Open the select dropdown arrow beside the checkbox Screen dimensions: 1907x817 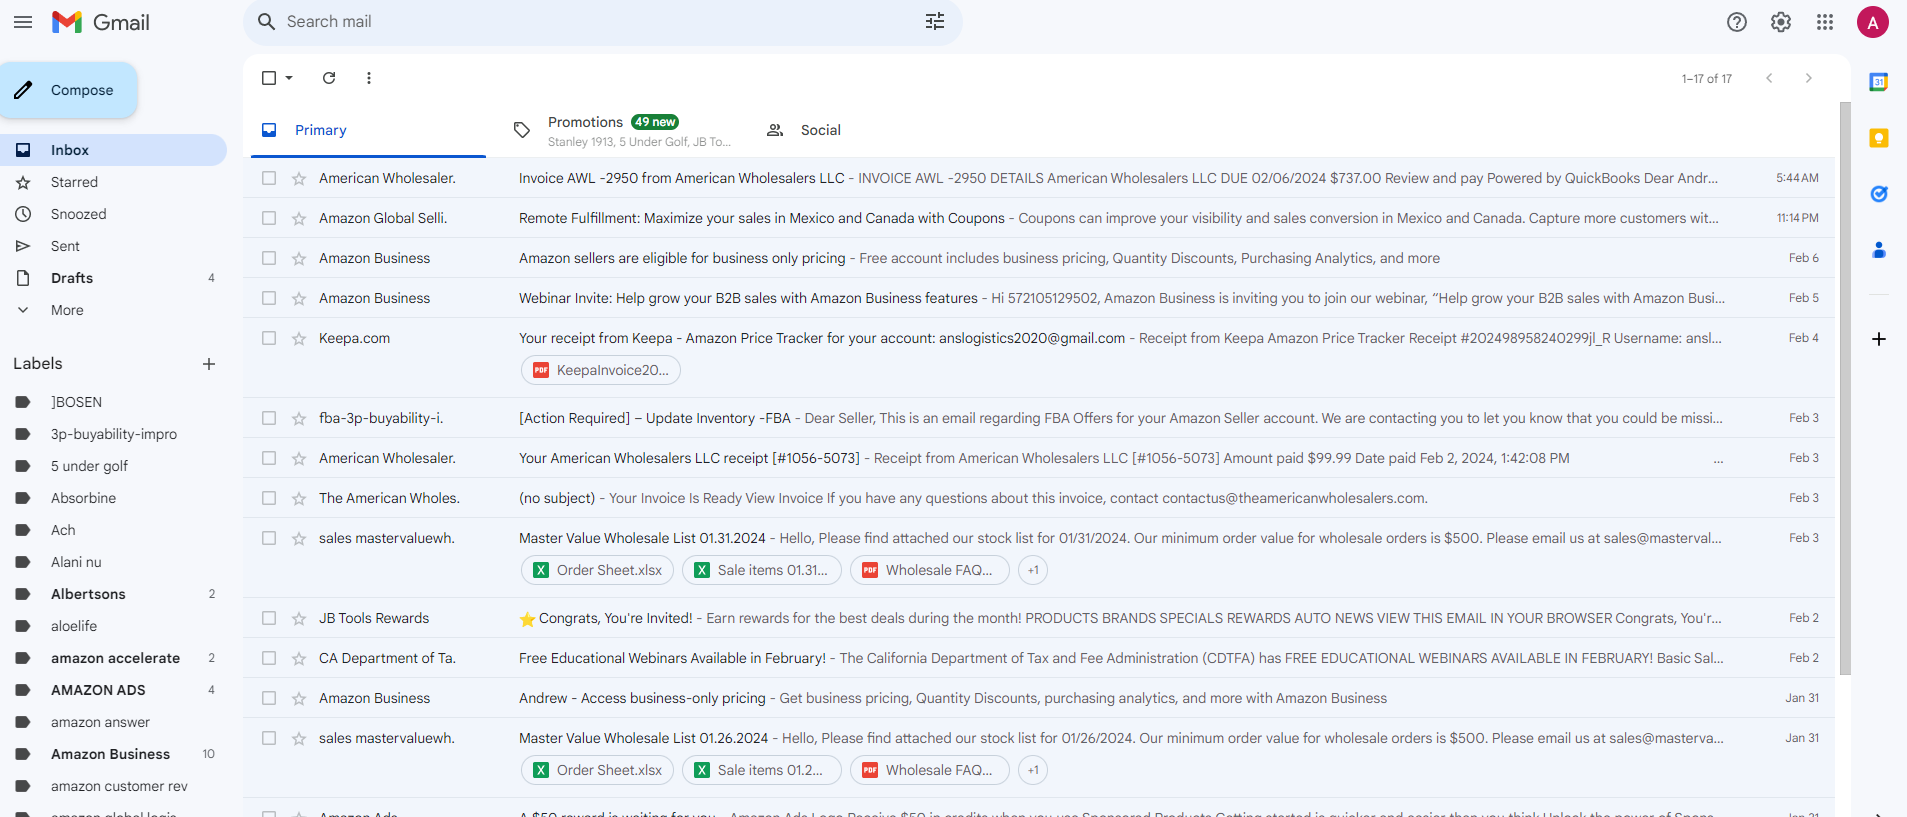pos(289,78)
